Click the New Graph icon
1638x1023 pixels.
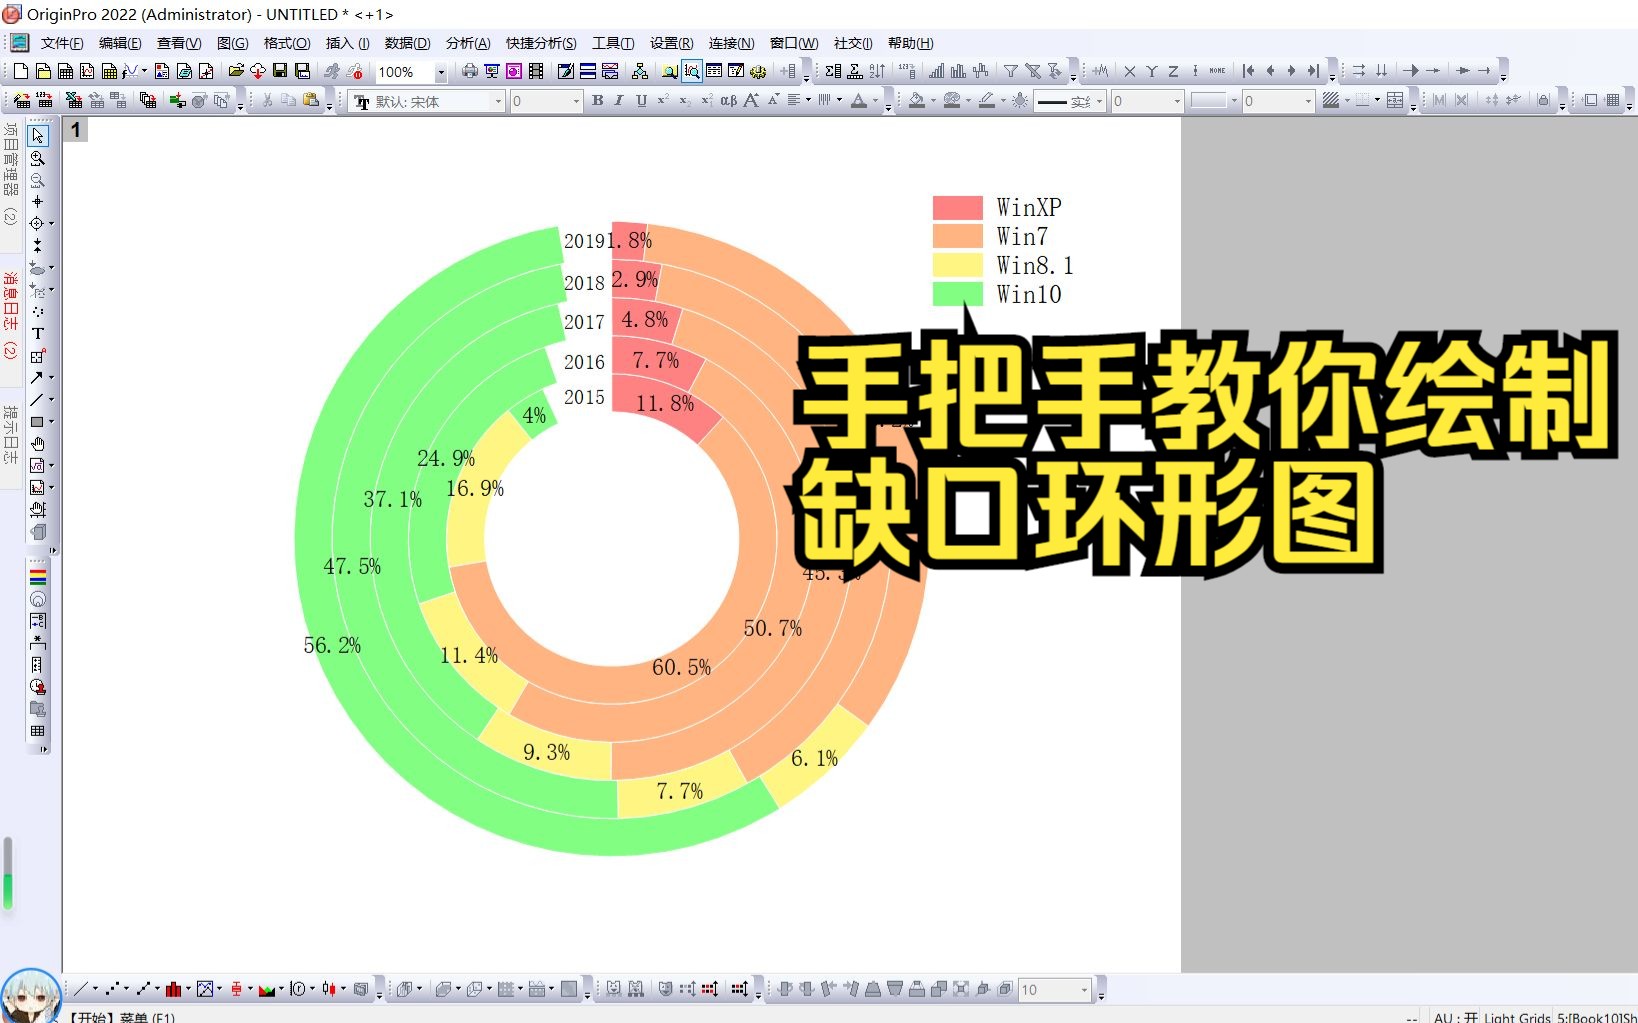[87, 71]
